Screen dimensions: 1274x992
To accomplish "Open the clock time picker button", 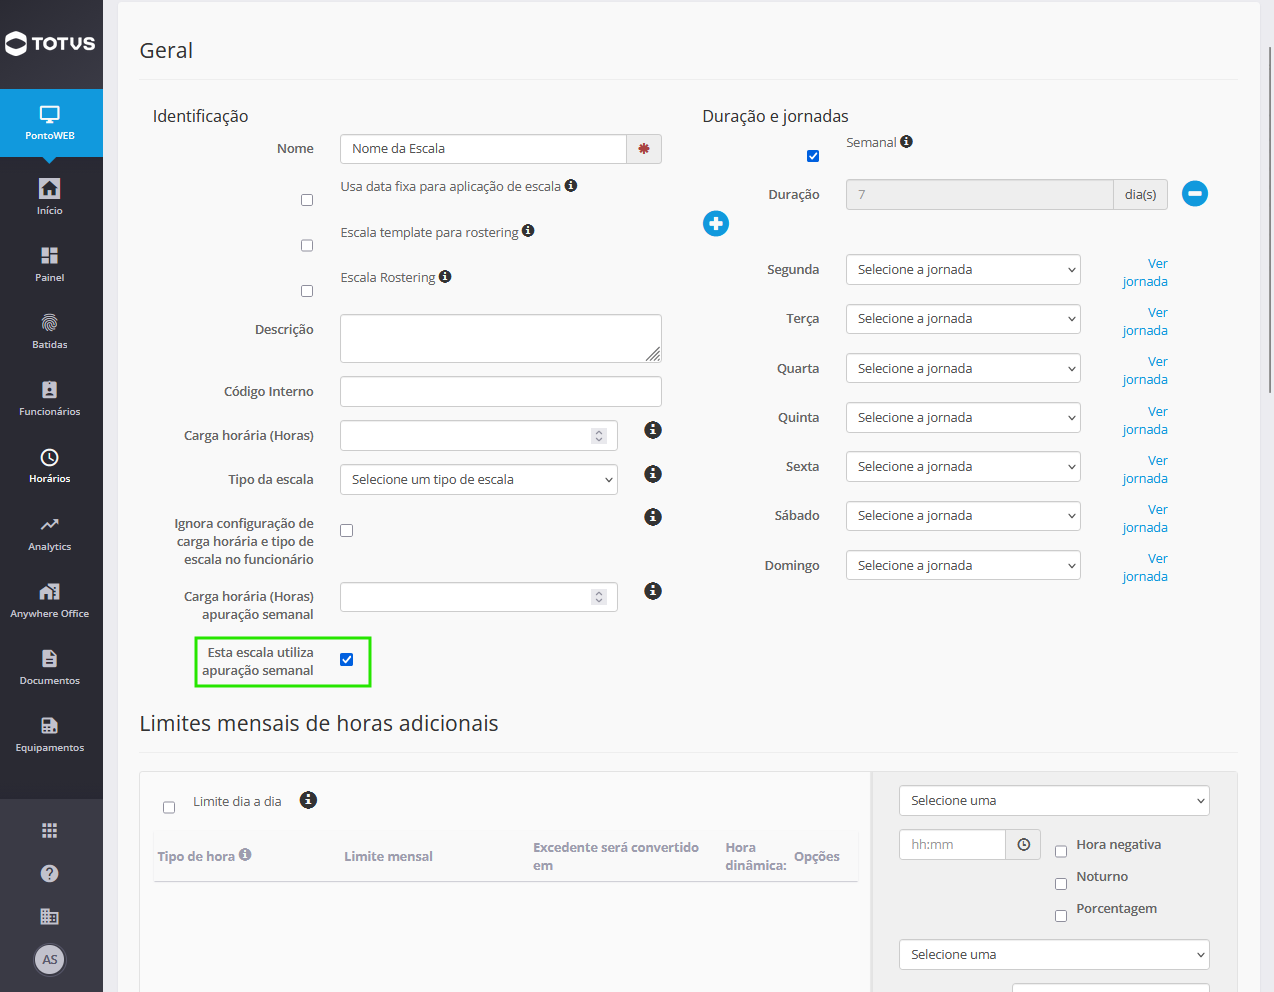I will click(1023, 845).
